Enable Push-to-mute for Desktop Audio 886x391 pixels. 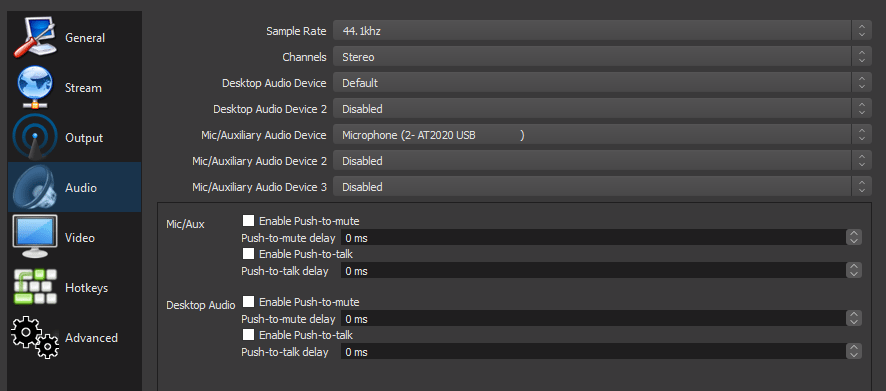pos(248,302)
